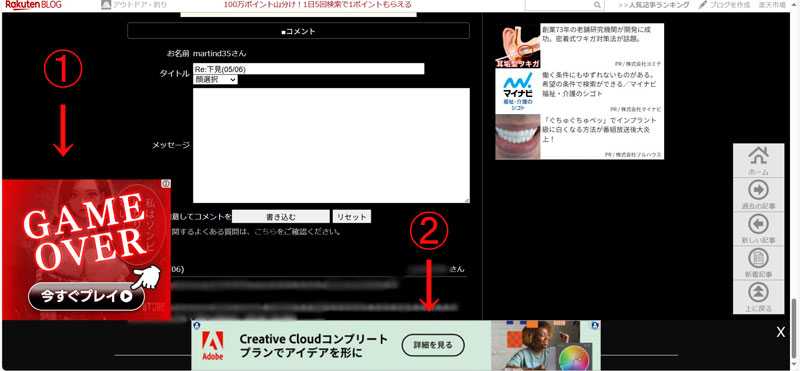This screenshot has height=371, width=800.
Task: Go to newer article arrow icon
Action: 758,224
